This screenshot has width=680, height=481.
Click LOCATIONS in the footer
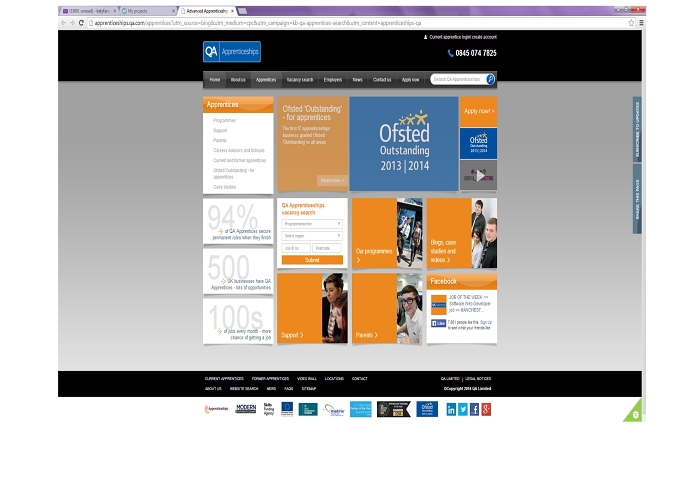[x=334, y=379]
